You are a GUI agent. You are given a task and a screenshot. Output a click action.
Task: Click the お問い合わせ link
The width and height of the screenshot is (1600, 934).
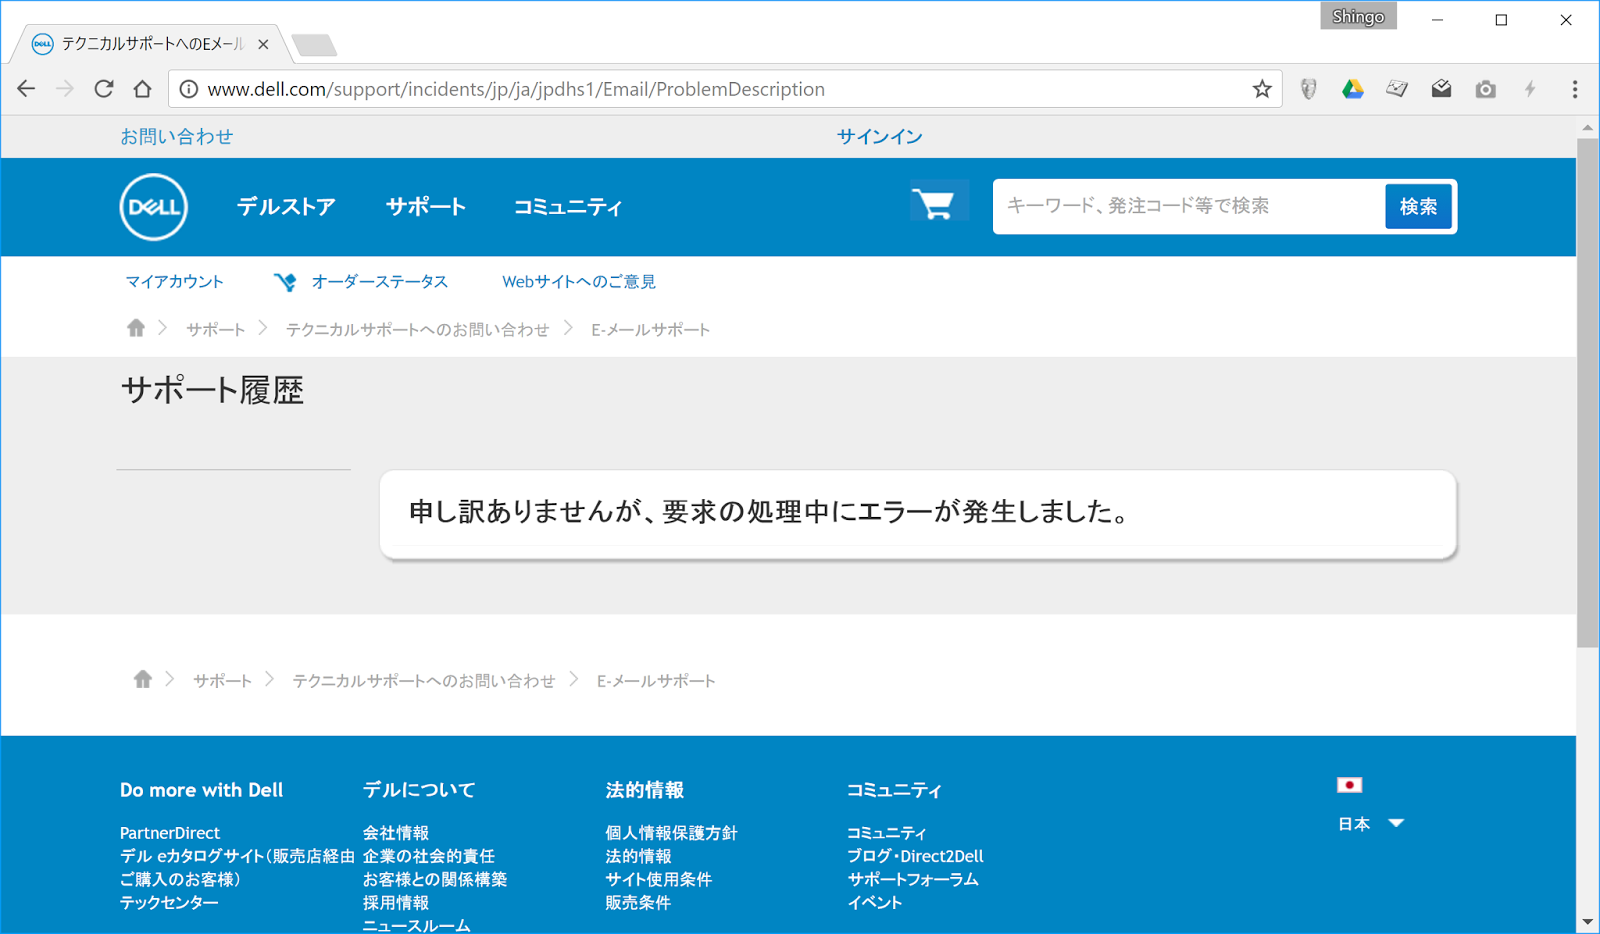[176, 136]
